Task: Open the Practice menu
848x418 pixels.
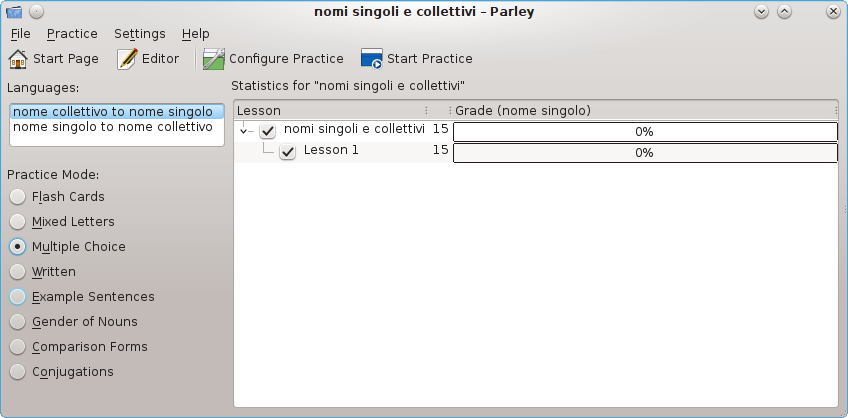Action: 72,34
